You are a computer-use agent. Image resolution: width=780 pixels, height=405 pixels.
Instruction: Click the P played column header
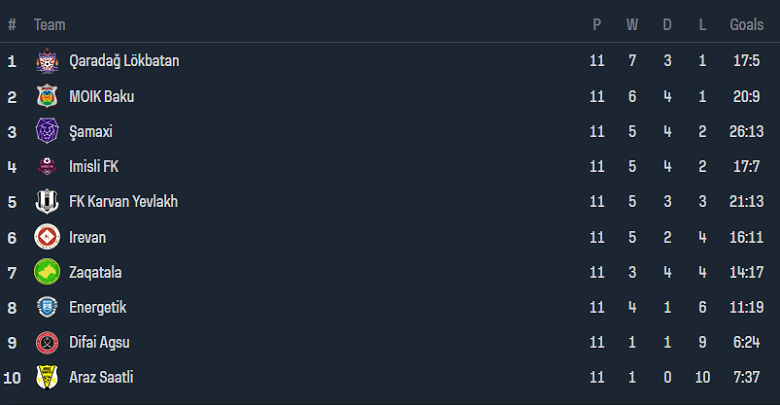point(597,24)
